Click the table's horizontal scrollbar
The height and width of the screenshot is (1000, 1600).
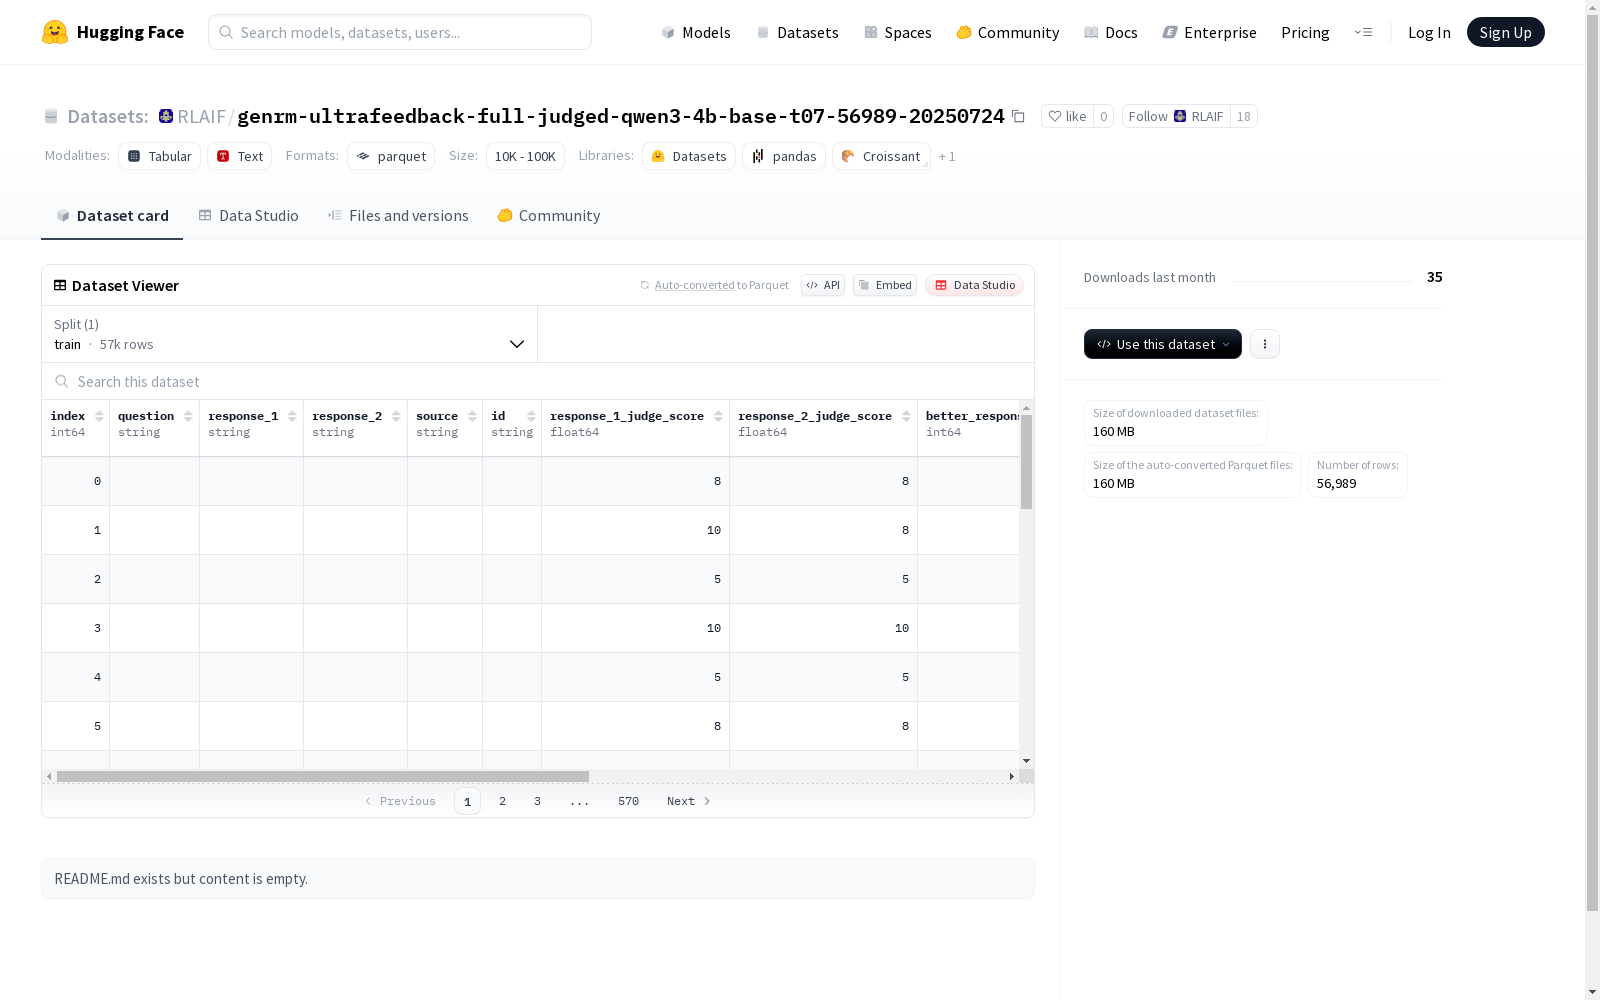[323, 776]
